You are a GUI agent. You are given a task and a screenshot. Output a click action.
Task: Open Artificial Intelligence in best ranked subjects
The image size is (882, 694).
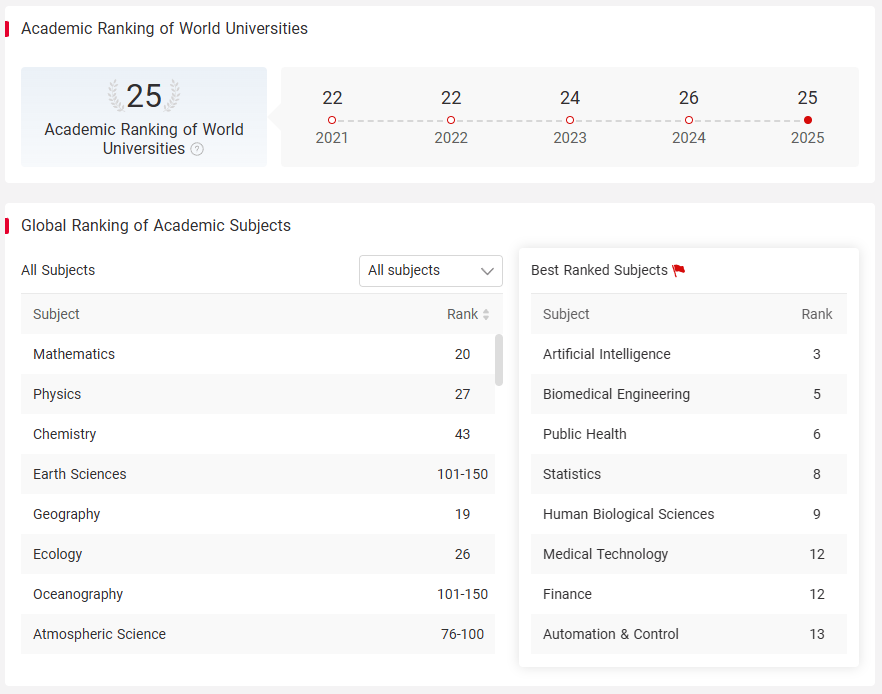point(688,354)
